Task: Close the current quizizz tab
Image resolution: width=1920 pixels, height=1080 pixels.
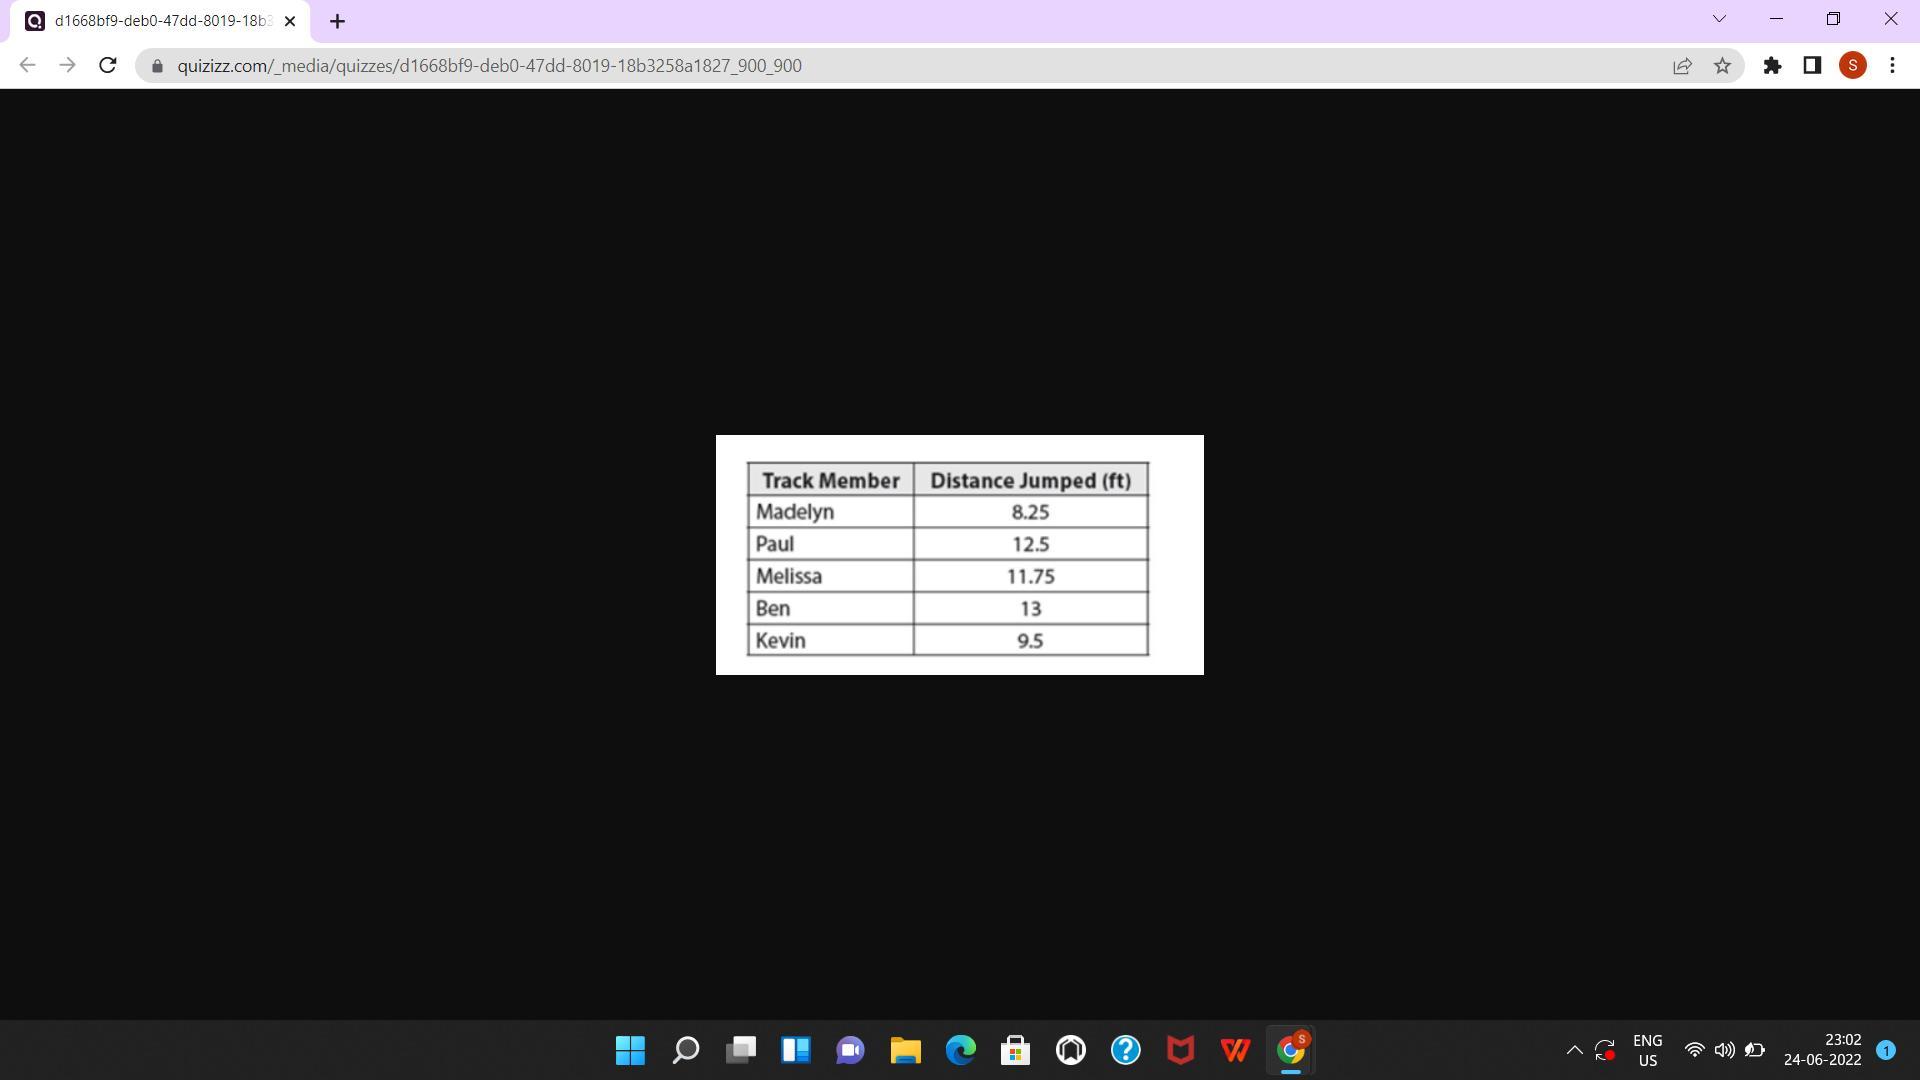Action: coord(290,21)
